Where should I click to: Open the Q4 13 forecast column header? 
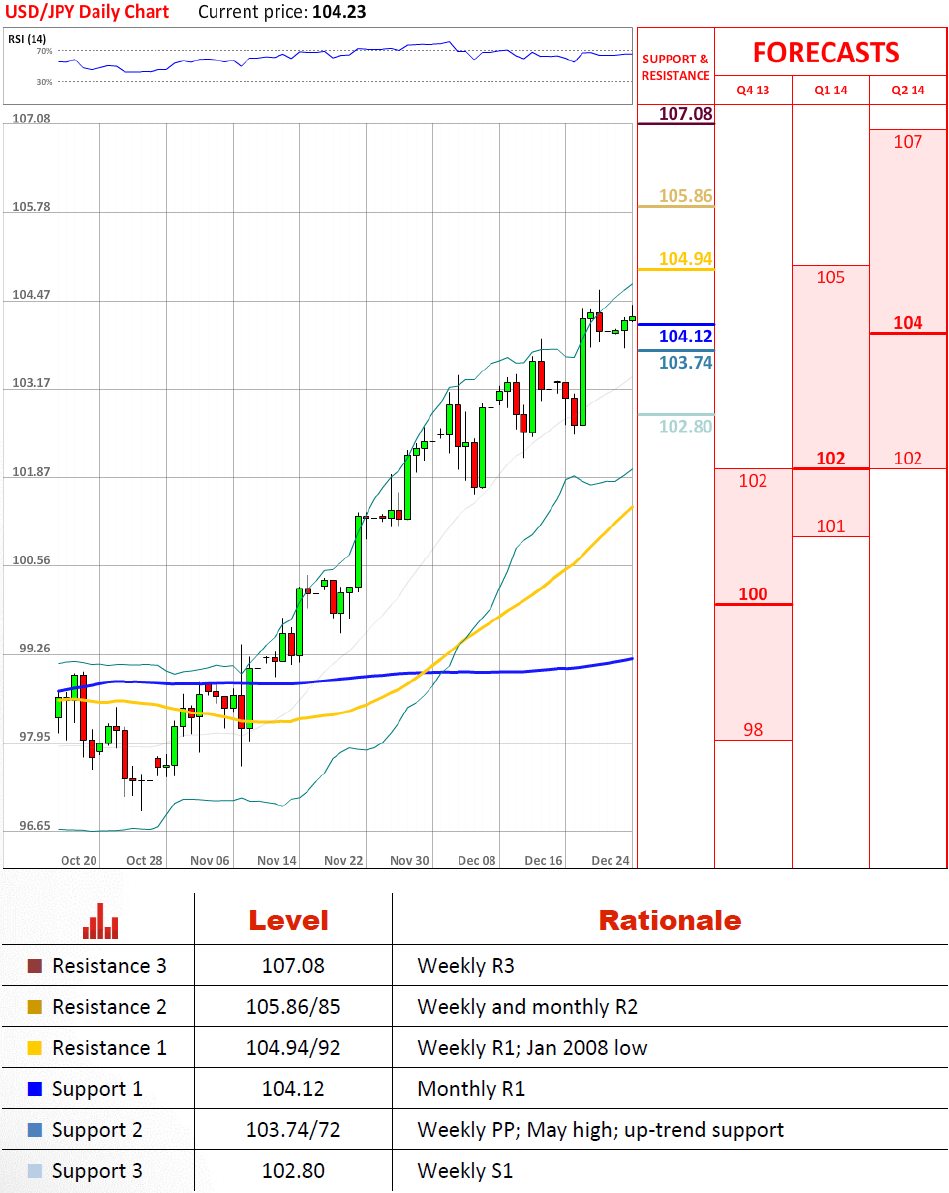(753, 90)
